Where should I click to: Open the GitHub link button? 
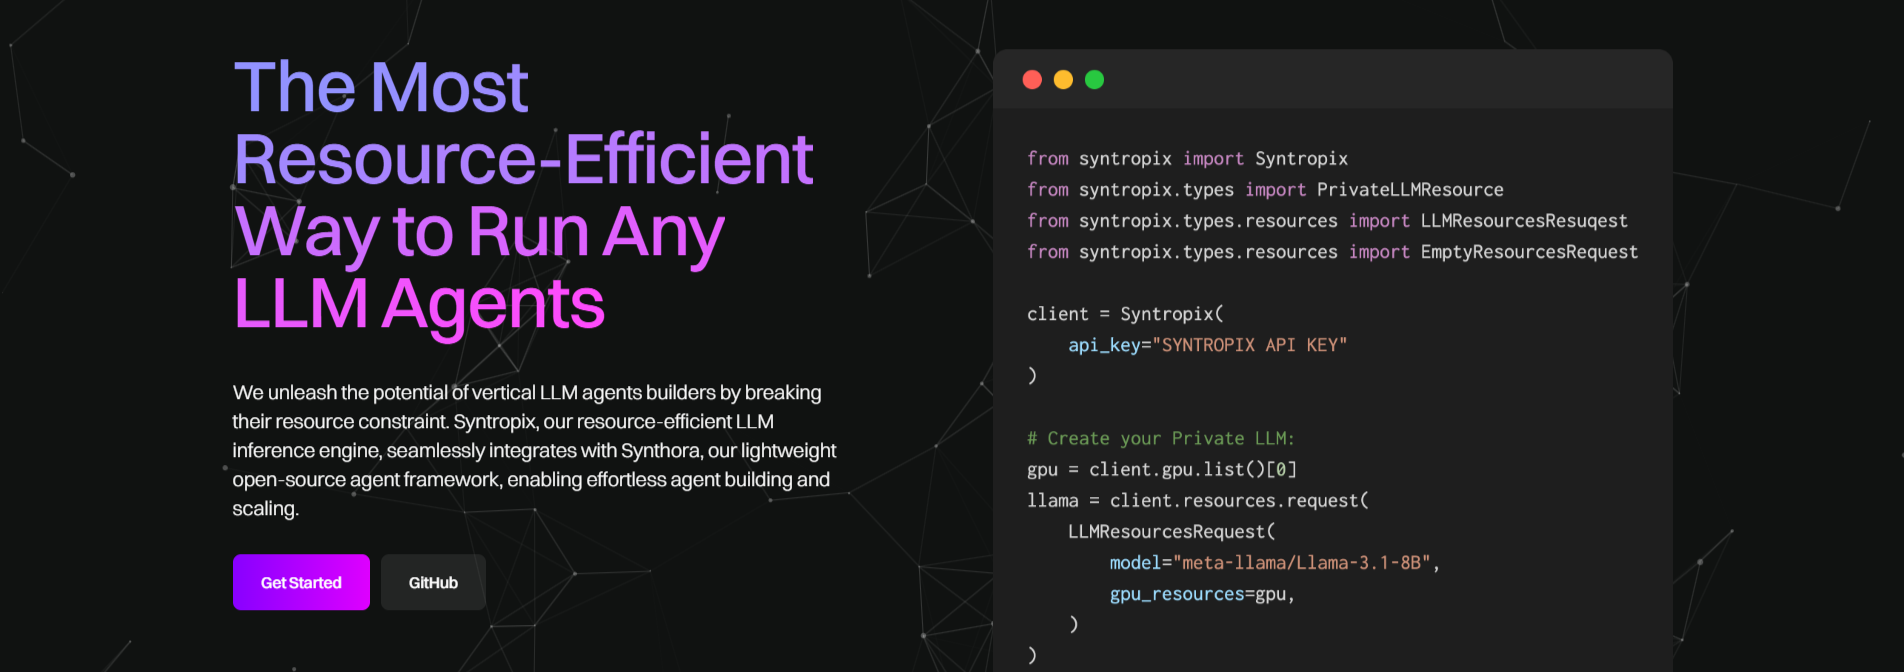click(x=433, y=582)
